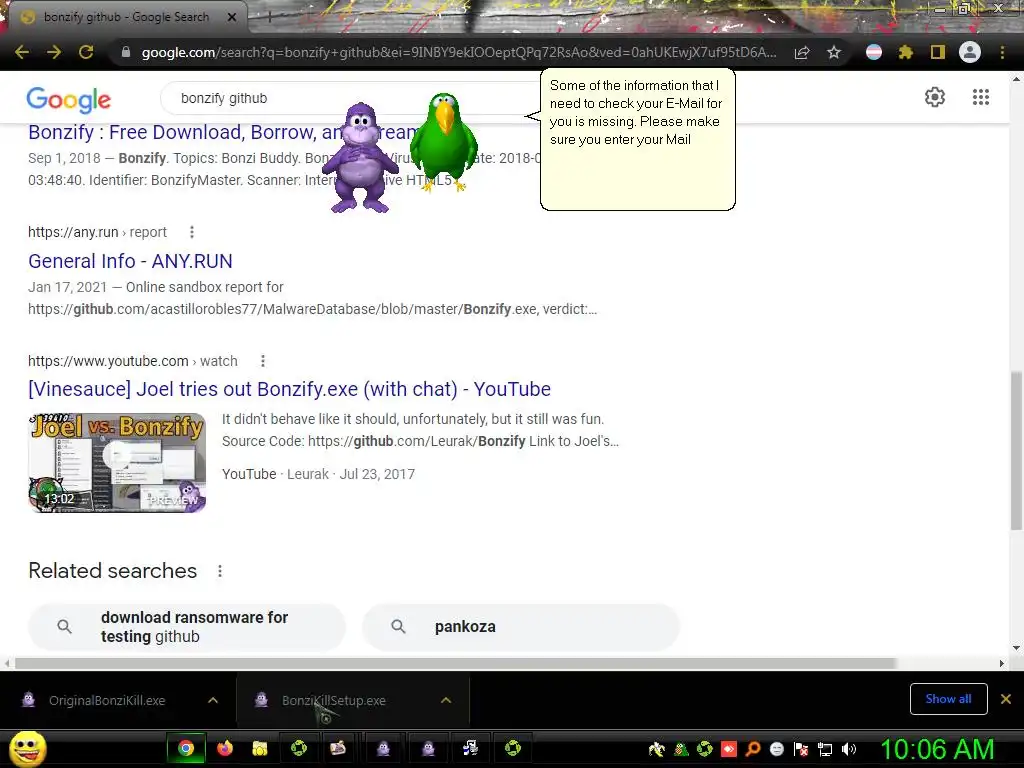Click the green Peedy parrot character
The width and height of the screenshot is (1024, 768).
click(x=444, y=142)
